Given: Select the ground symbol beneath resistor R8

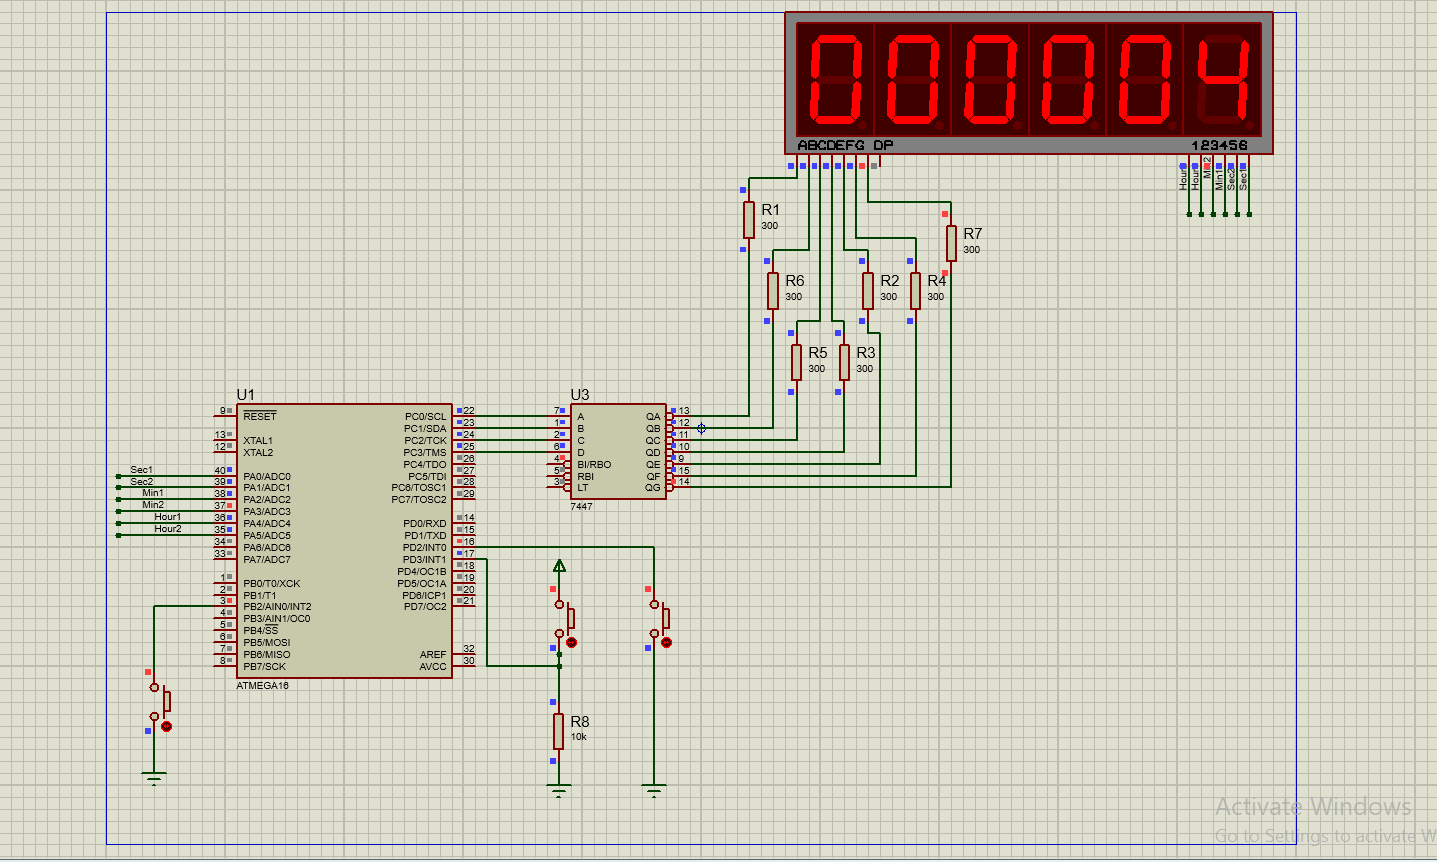Looking at the screenshot, I should [559, 791].
